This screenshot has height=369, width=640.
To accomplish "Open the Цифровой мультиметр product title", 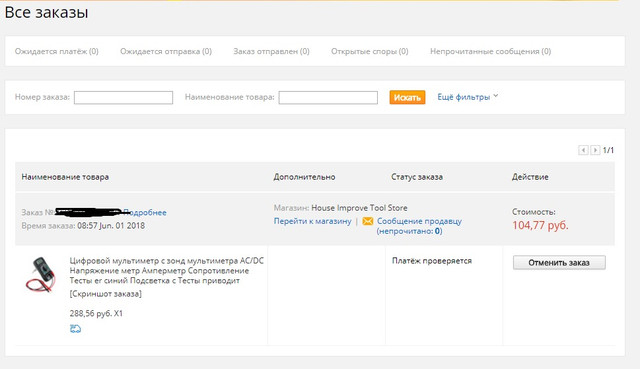I will 167,270.
